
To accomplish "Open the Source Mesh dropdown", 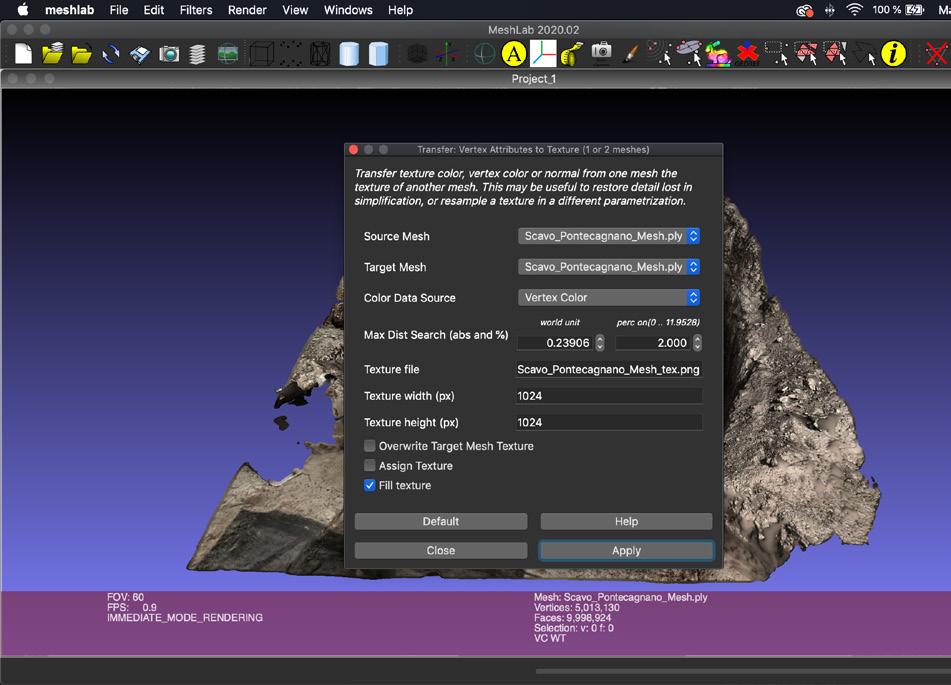I will click(609, 236).
